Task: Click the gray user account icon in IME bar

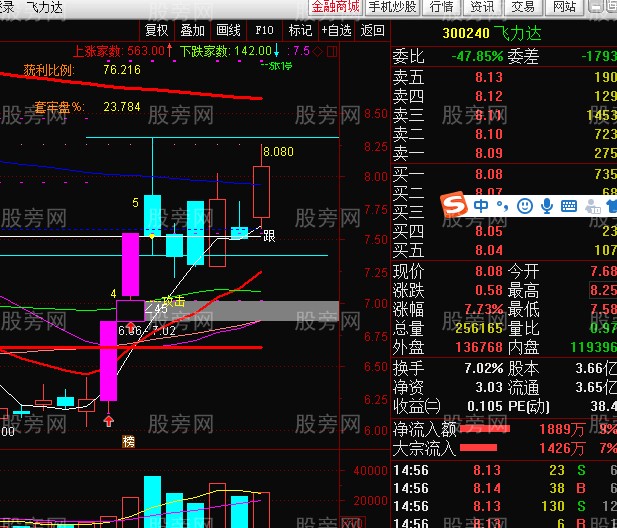Action: tap(593, 206)
